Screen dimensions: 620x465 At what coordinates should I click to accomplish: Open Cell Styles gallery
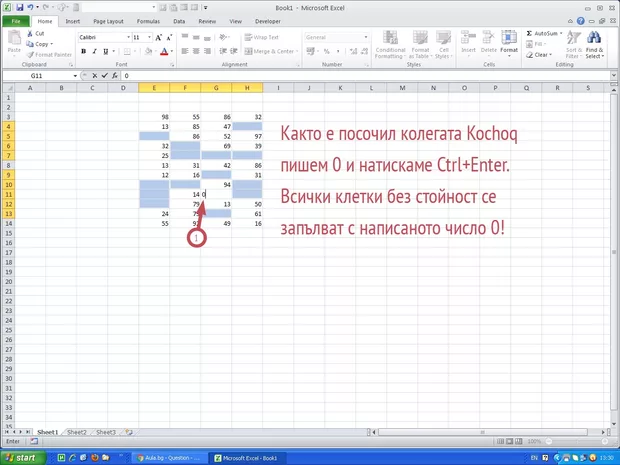444,45
